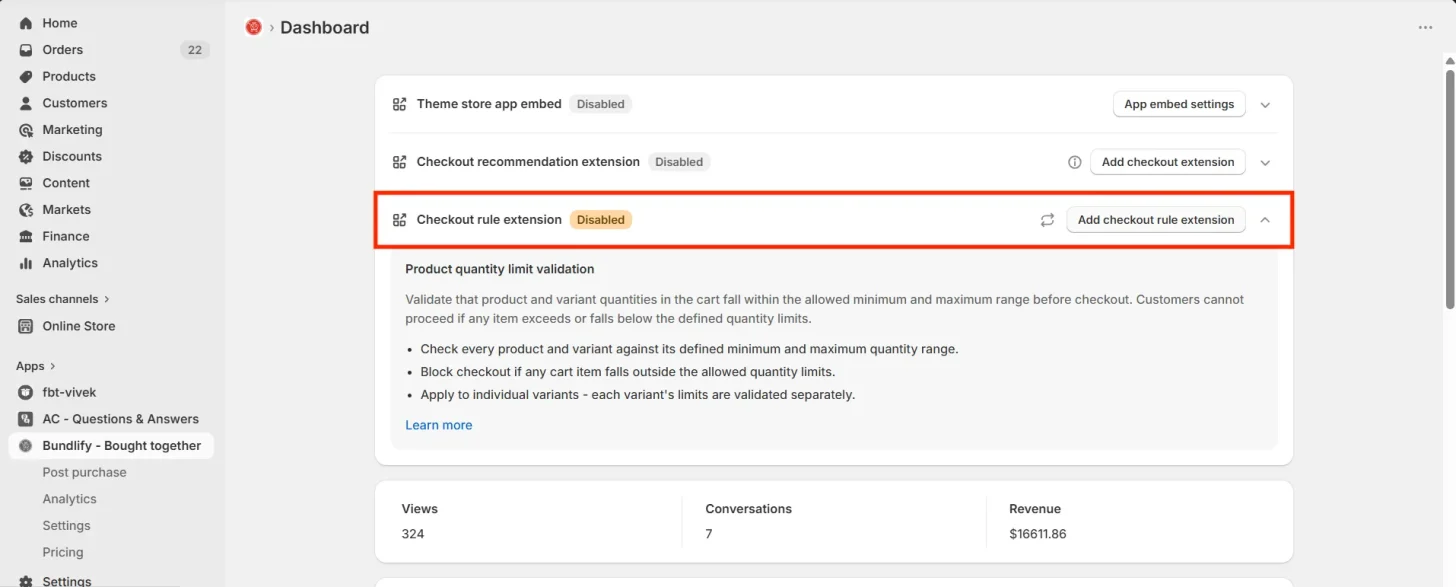
Task: Click Add checkout rule extension button
Action: (1156, 220)
